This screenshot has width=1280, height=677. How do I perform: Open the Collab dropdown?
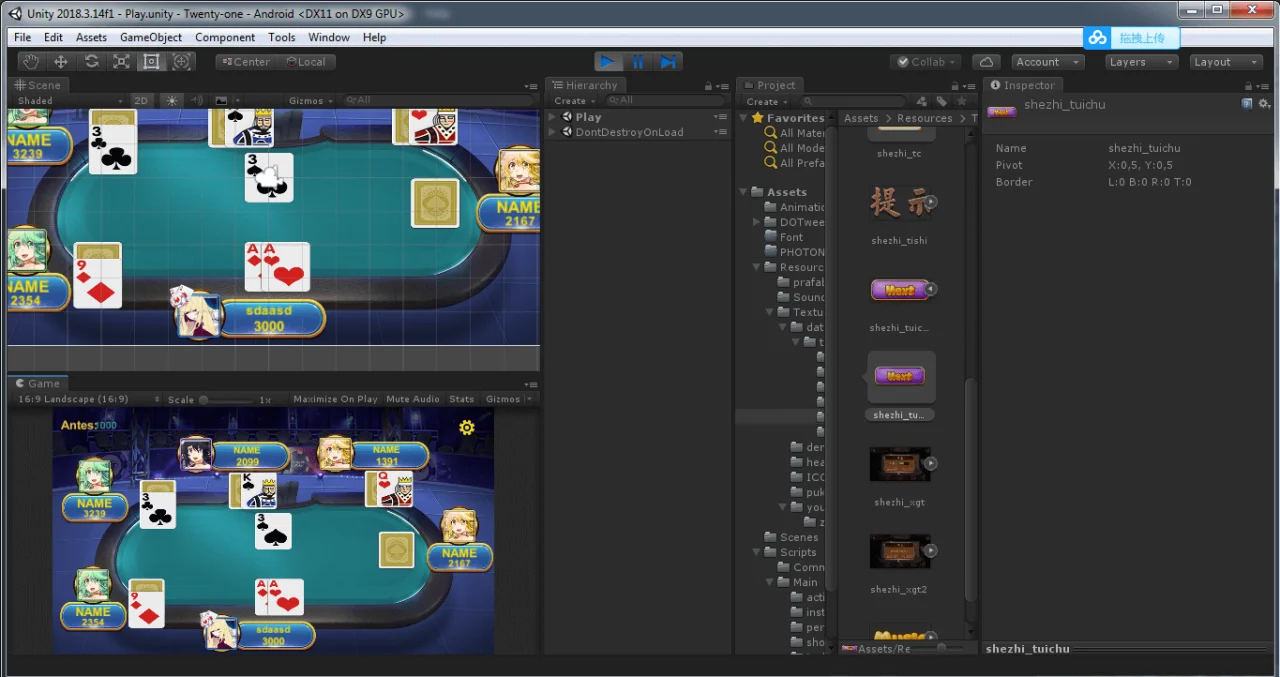click(x=926, y=62)
